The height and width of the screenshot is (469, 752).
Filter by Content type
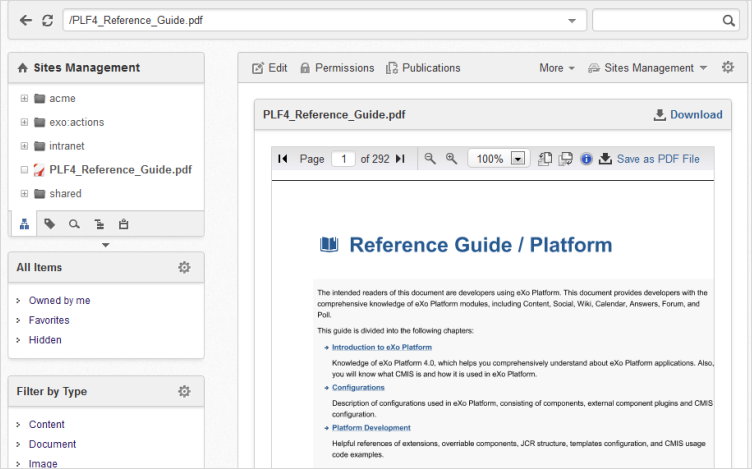click(47, 425)
